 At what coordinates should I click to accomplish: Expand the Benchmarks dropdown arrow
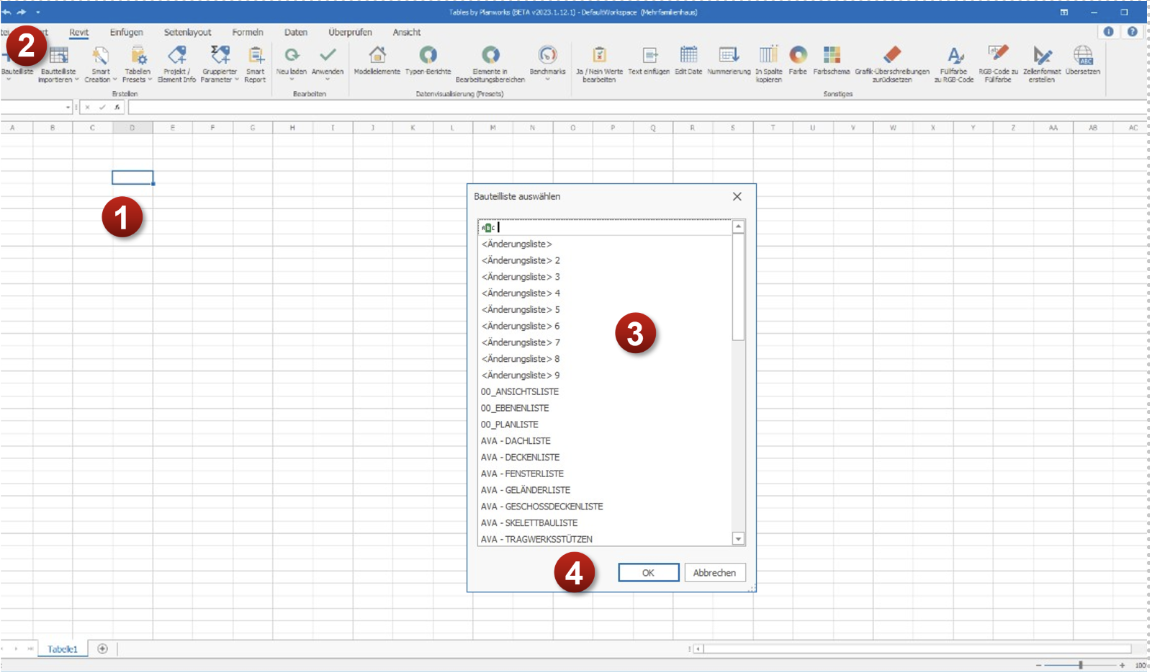coord(547,79)
